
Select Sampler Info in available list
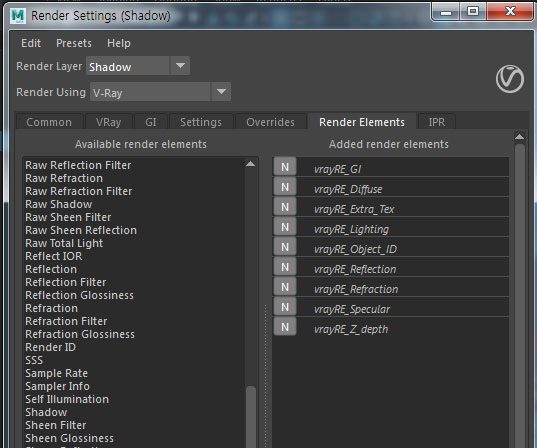point(58,386)
